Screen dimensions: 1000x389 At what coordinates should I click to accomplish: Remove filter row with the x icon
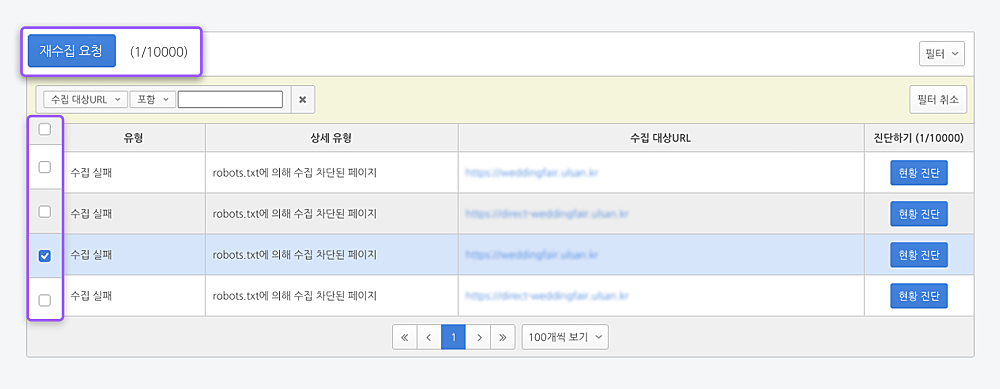(303, 99)
